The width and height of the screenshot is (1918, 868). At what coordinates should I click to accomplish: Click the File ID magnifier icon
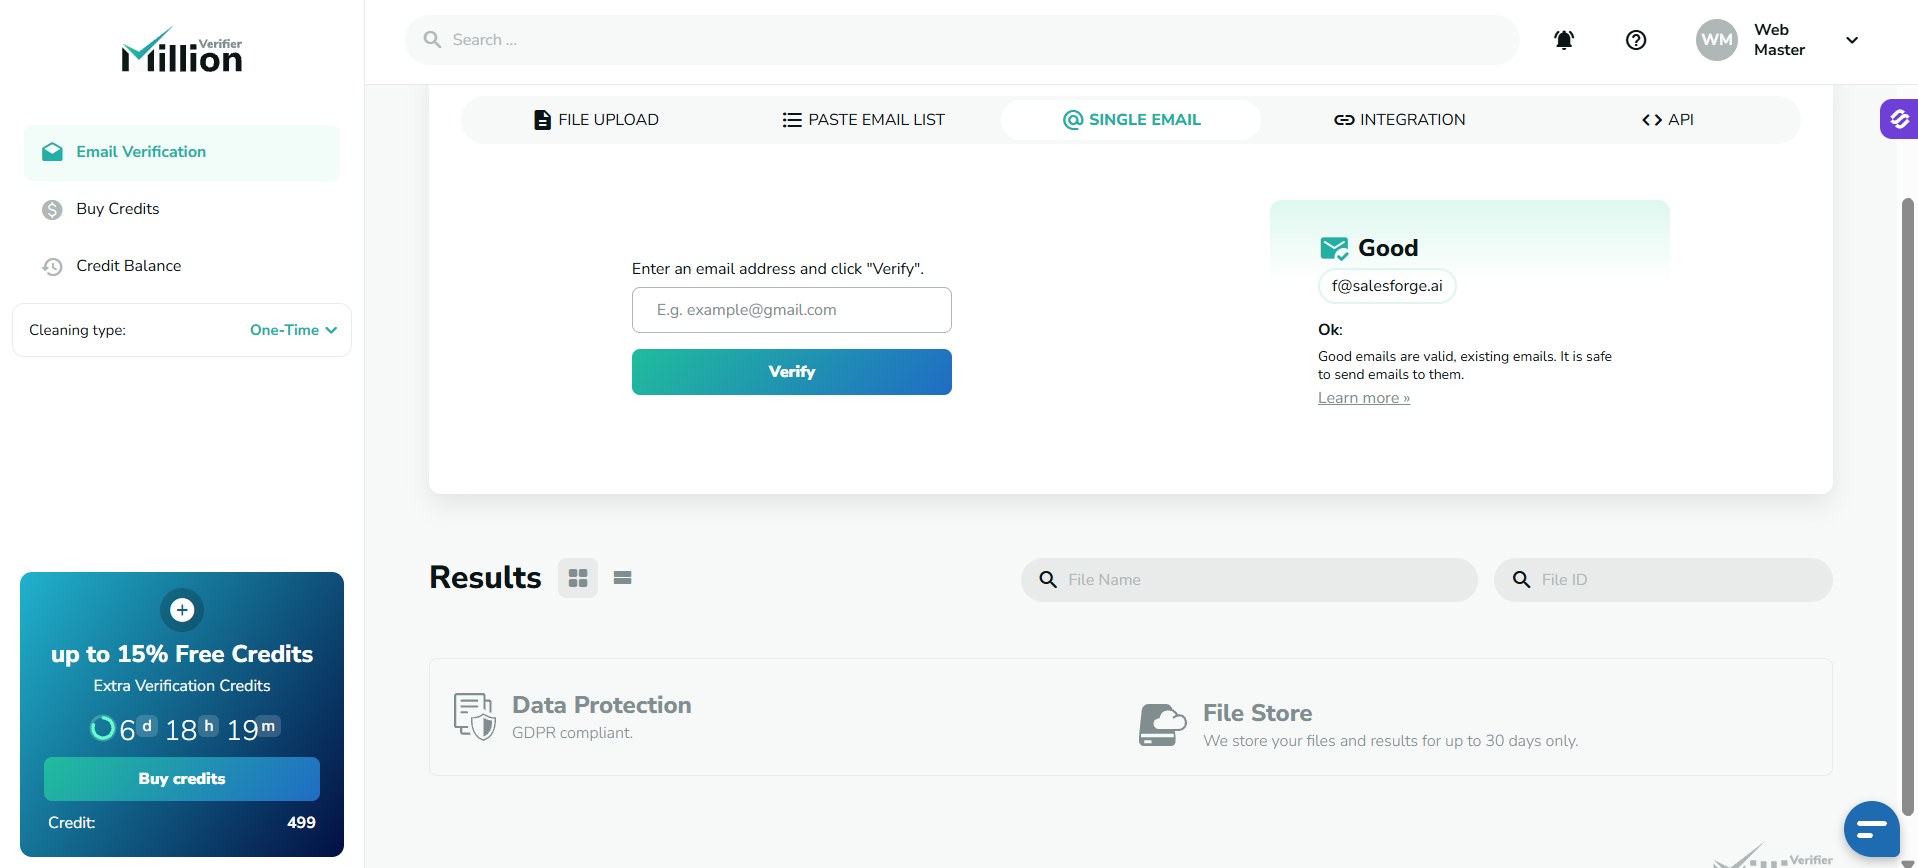pyautogui.click(x=1522, y=580)
